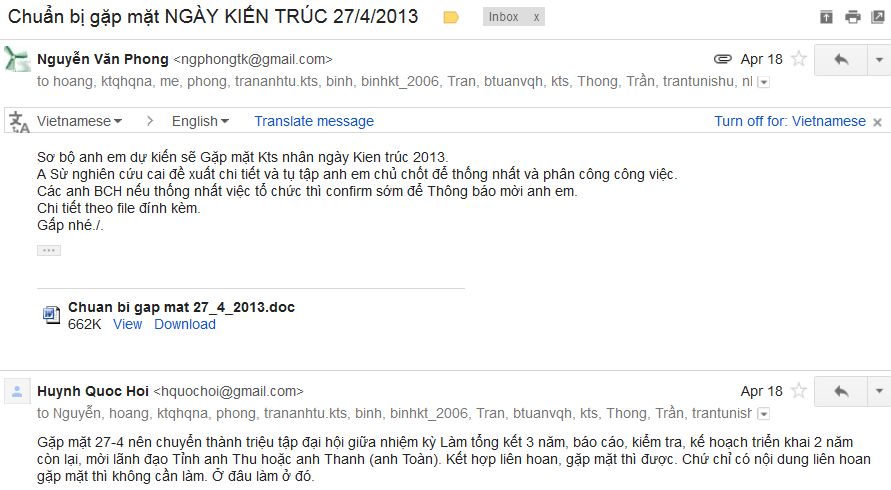Expand trimmed content ellipsis button

[x=49, y=250]
